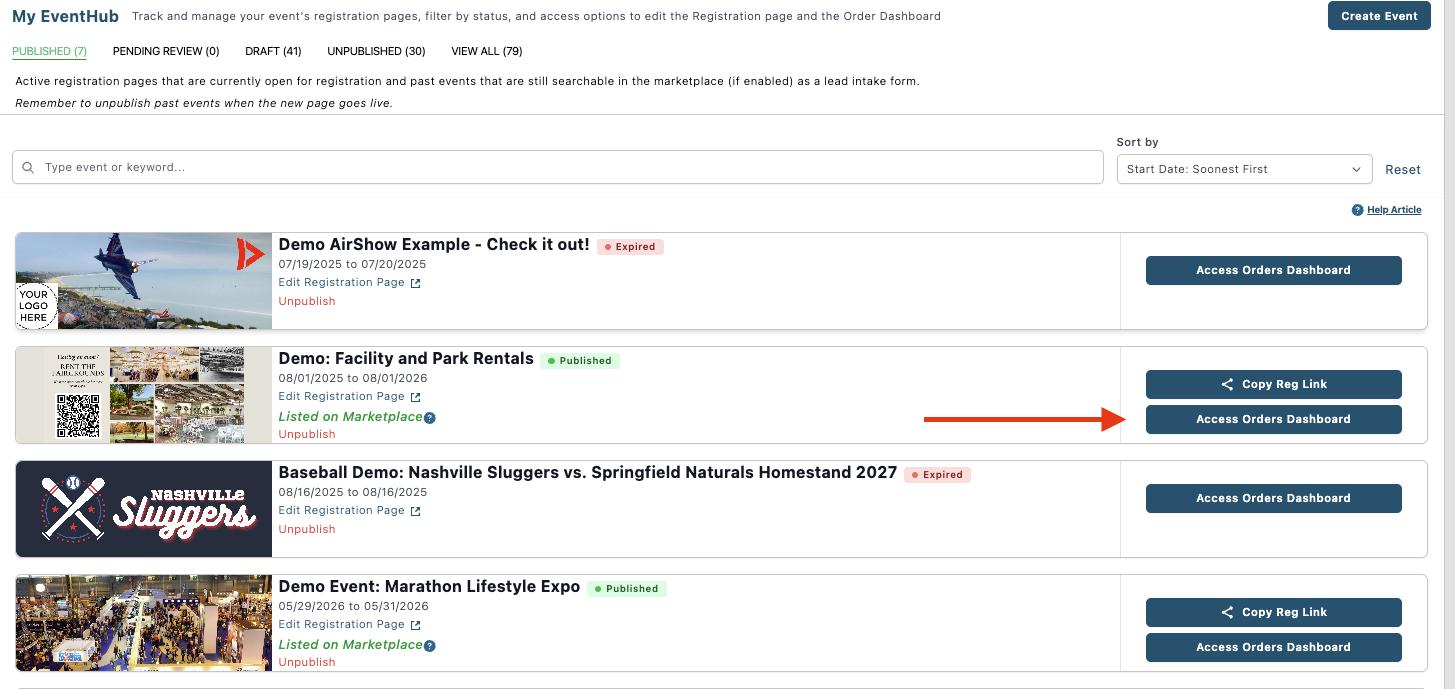Click Marketplace info icon for Facility and Park Rentals

point(430,417)
